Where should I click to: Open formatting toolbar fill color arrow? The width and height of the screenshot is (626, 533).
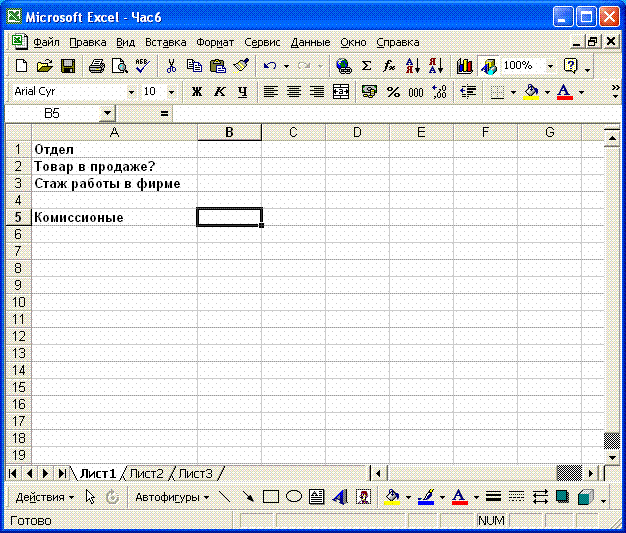(547, 92)
